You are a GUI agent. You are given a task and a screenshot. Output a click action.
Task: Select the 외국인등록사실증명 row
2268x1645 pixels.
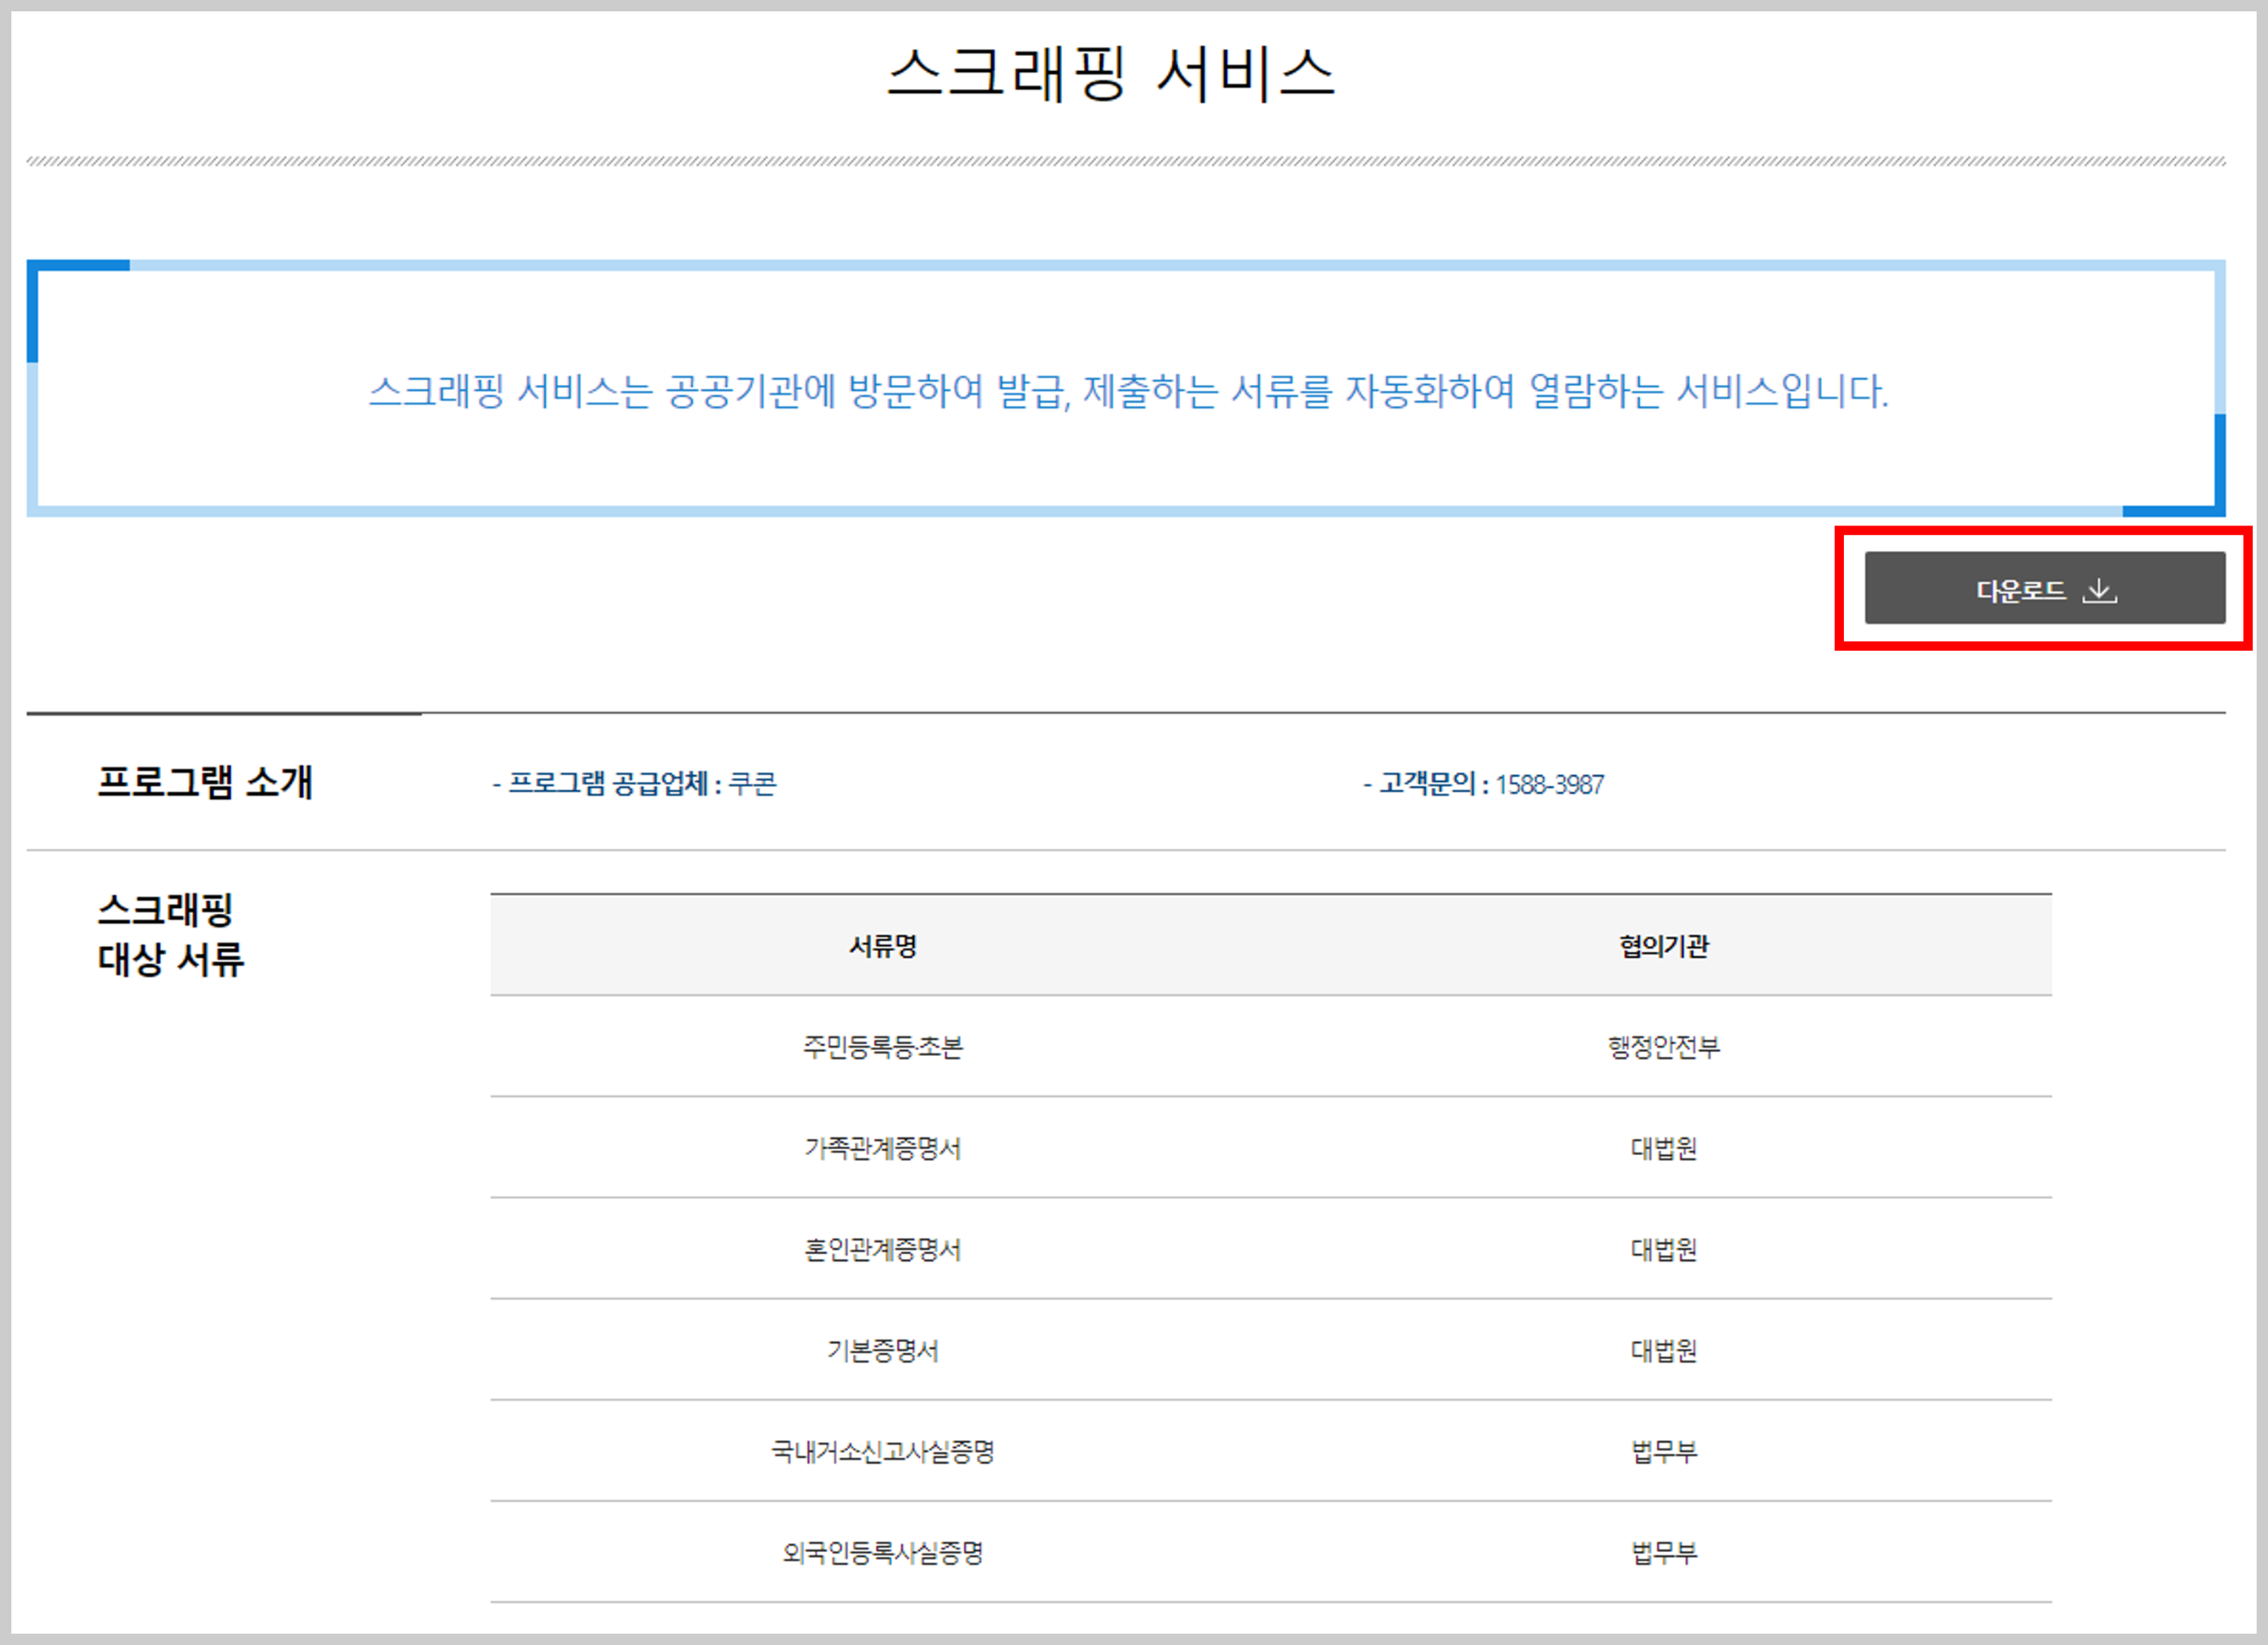(882, 1552)
